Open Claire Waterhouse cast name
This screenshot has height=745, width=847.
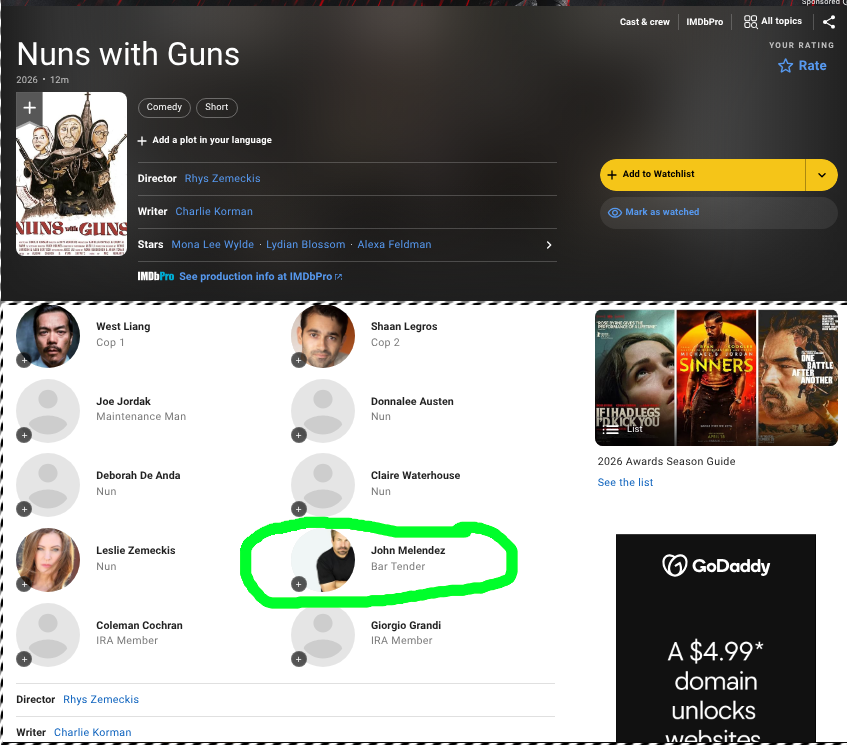coord(415,475)
